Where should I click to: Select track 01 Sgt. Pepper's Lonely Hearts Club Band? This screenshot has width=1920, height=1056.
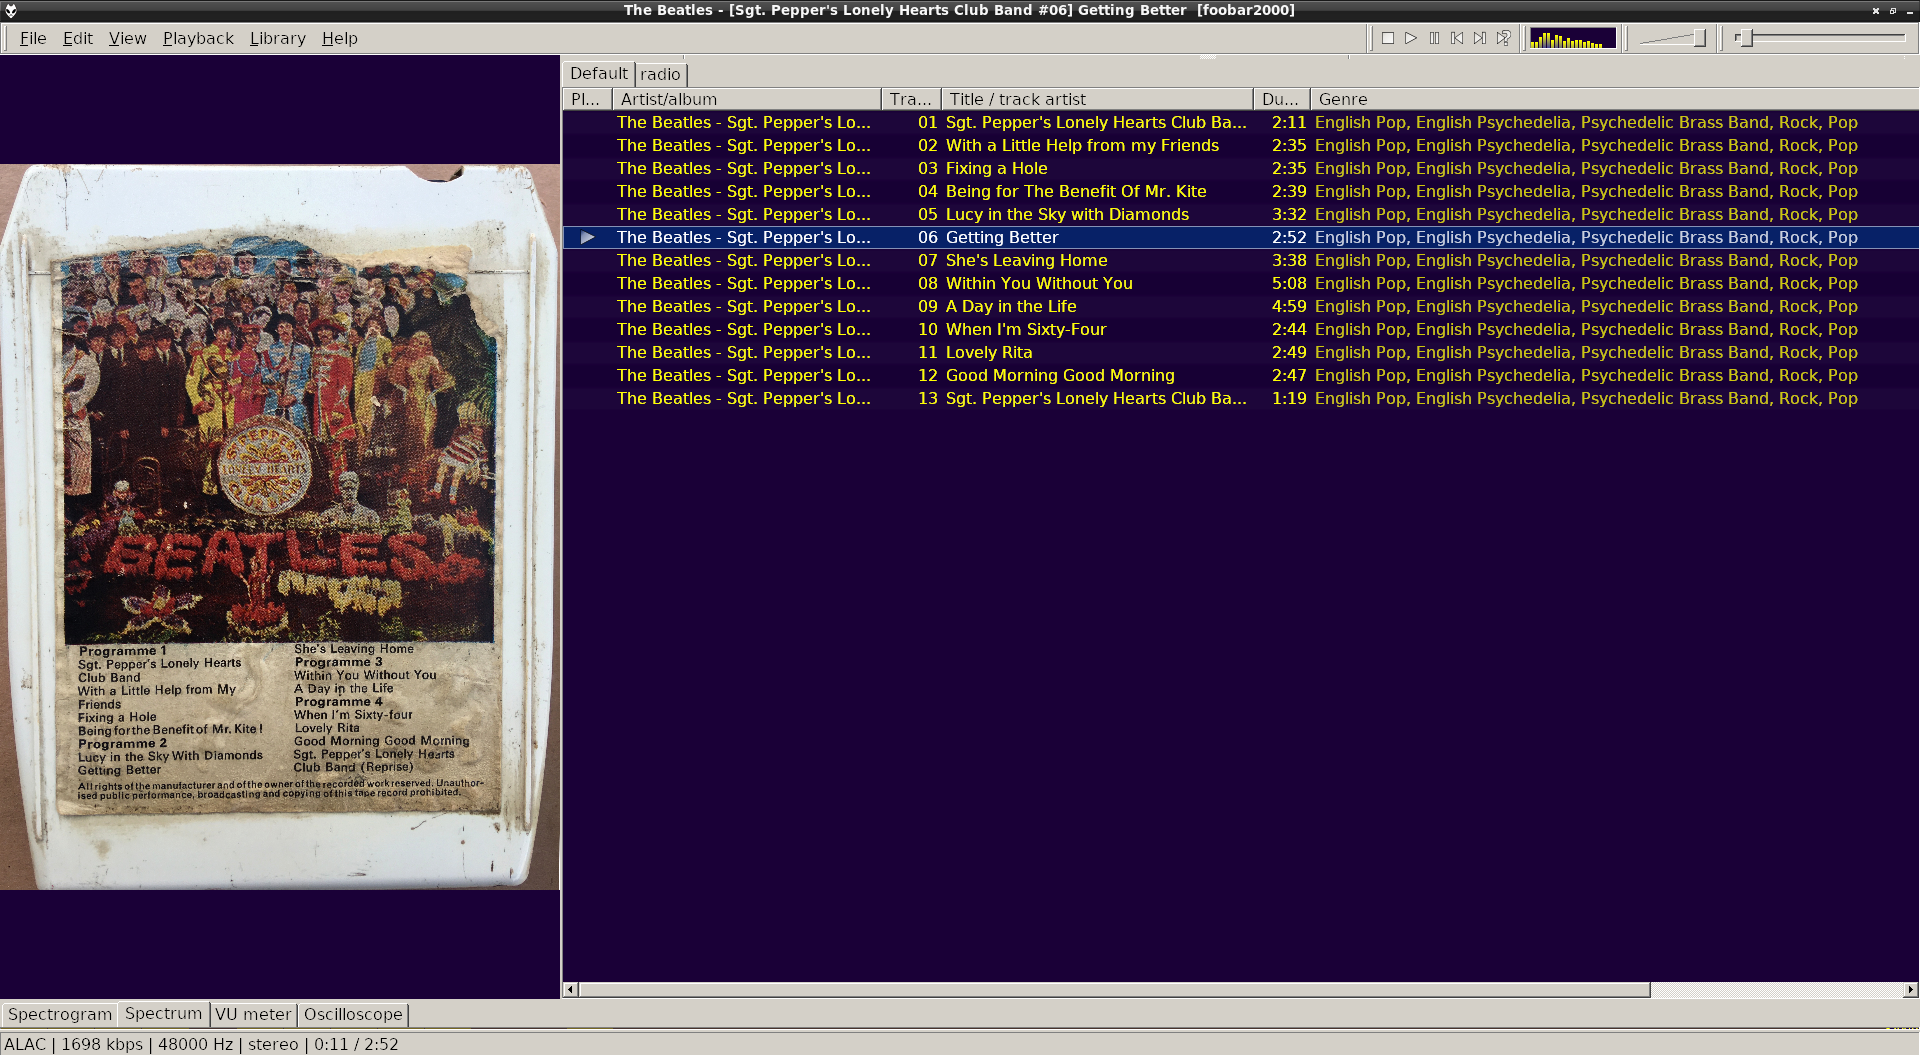click(1240, 122)
